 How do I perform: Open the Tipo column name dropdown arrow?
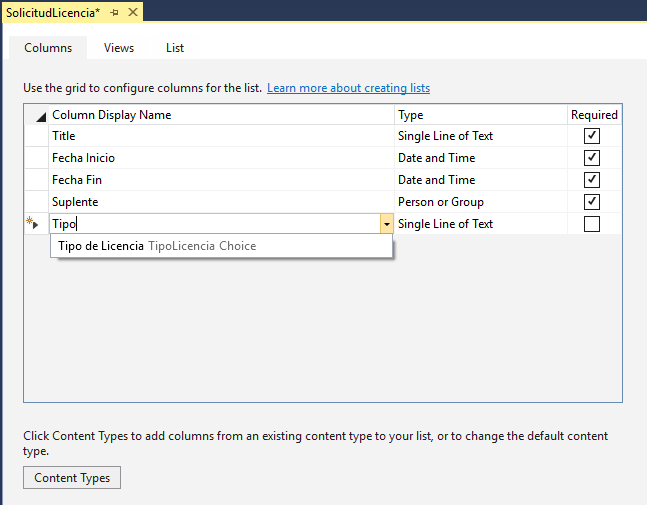tap(386, 224)
